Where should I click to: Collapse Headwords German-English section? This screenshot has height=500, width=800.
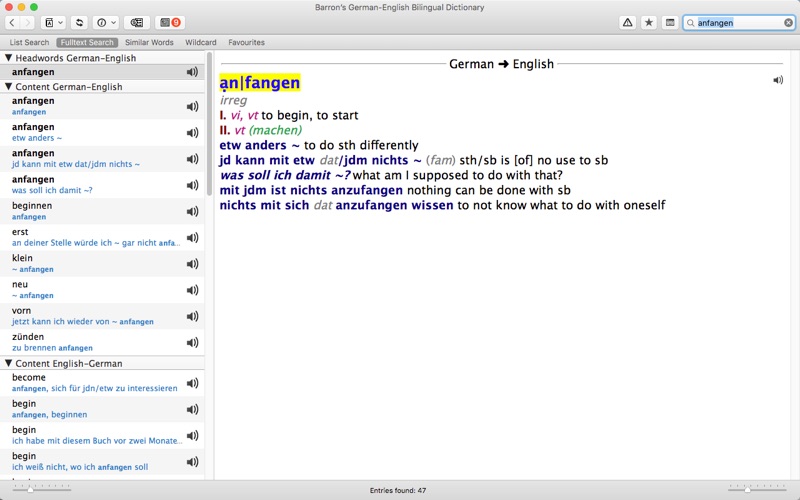click(x=8, y=58)
